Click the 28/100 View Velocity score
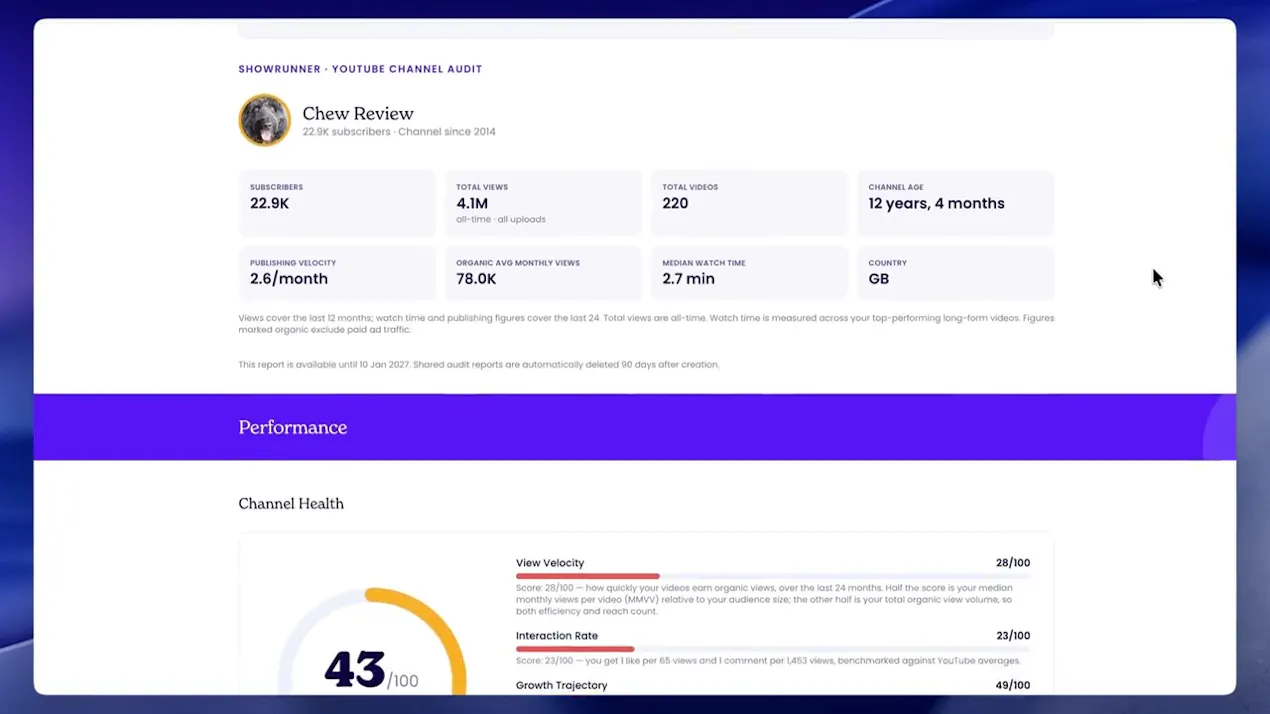 pyautogui.click(x=1013, y=563)
